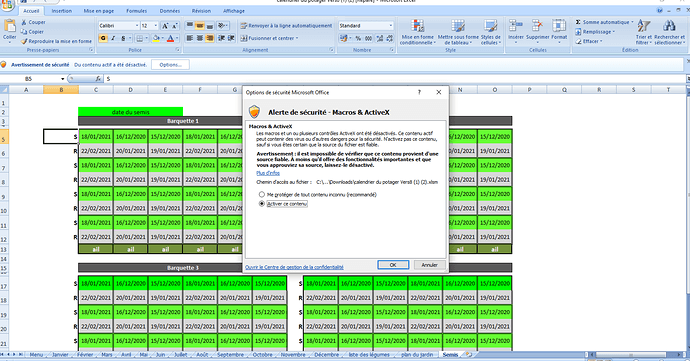Confirm the security dialog with OK
The width and height of the screenshot is (690, 361).
(393, 265)
